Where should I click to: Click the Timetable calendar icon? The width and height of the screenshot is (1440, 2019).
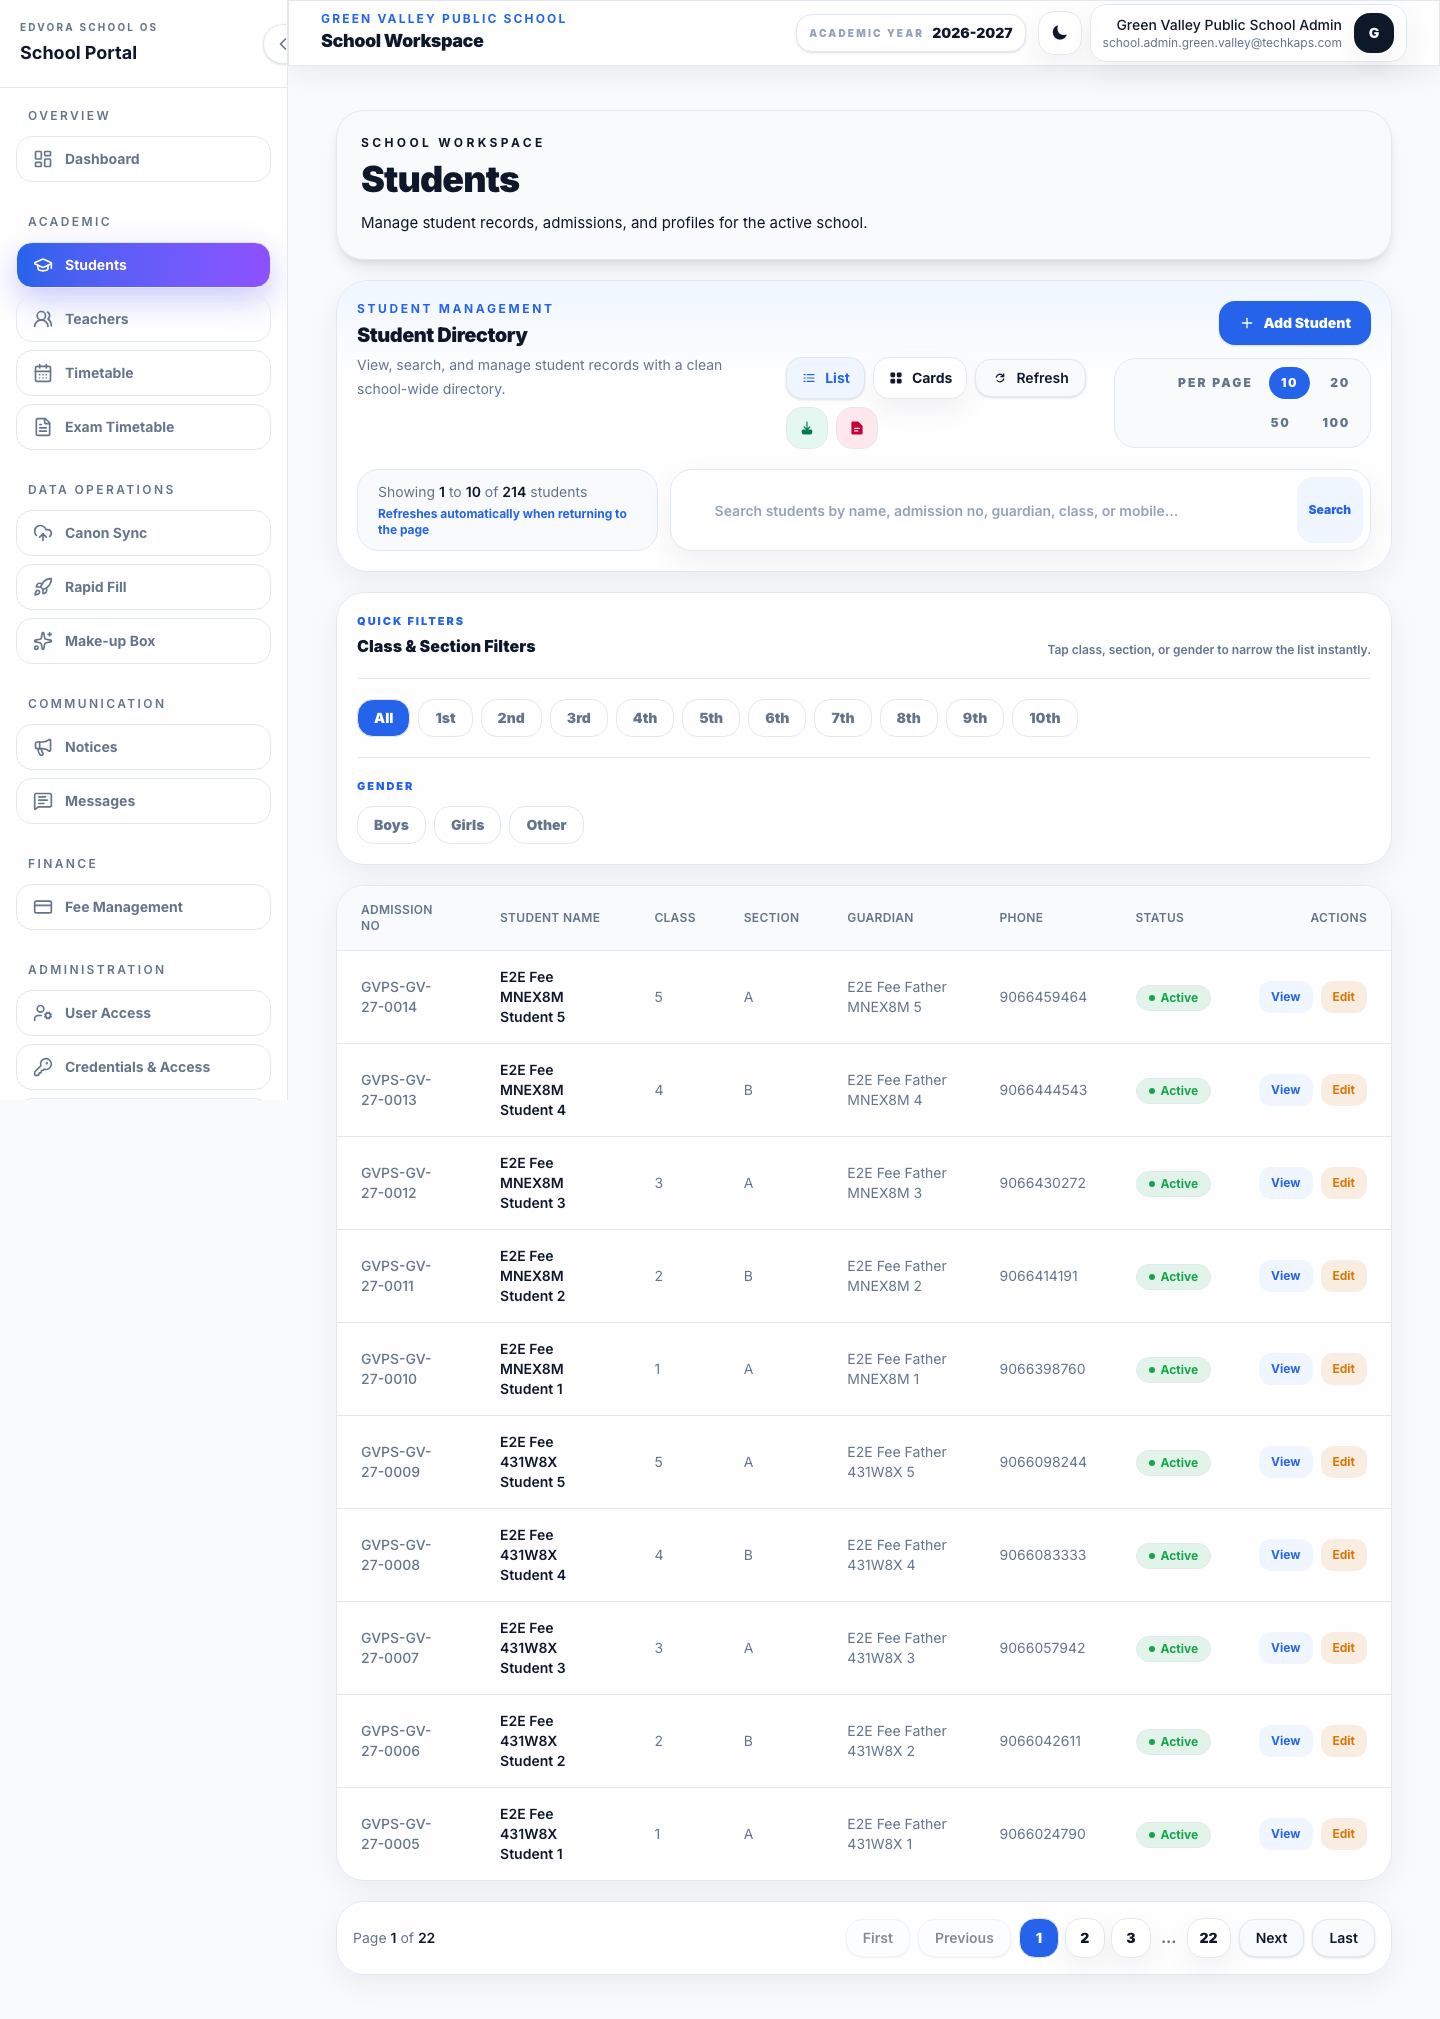(43, 373)
